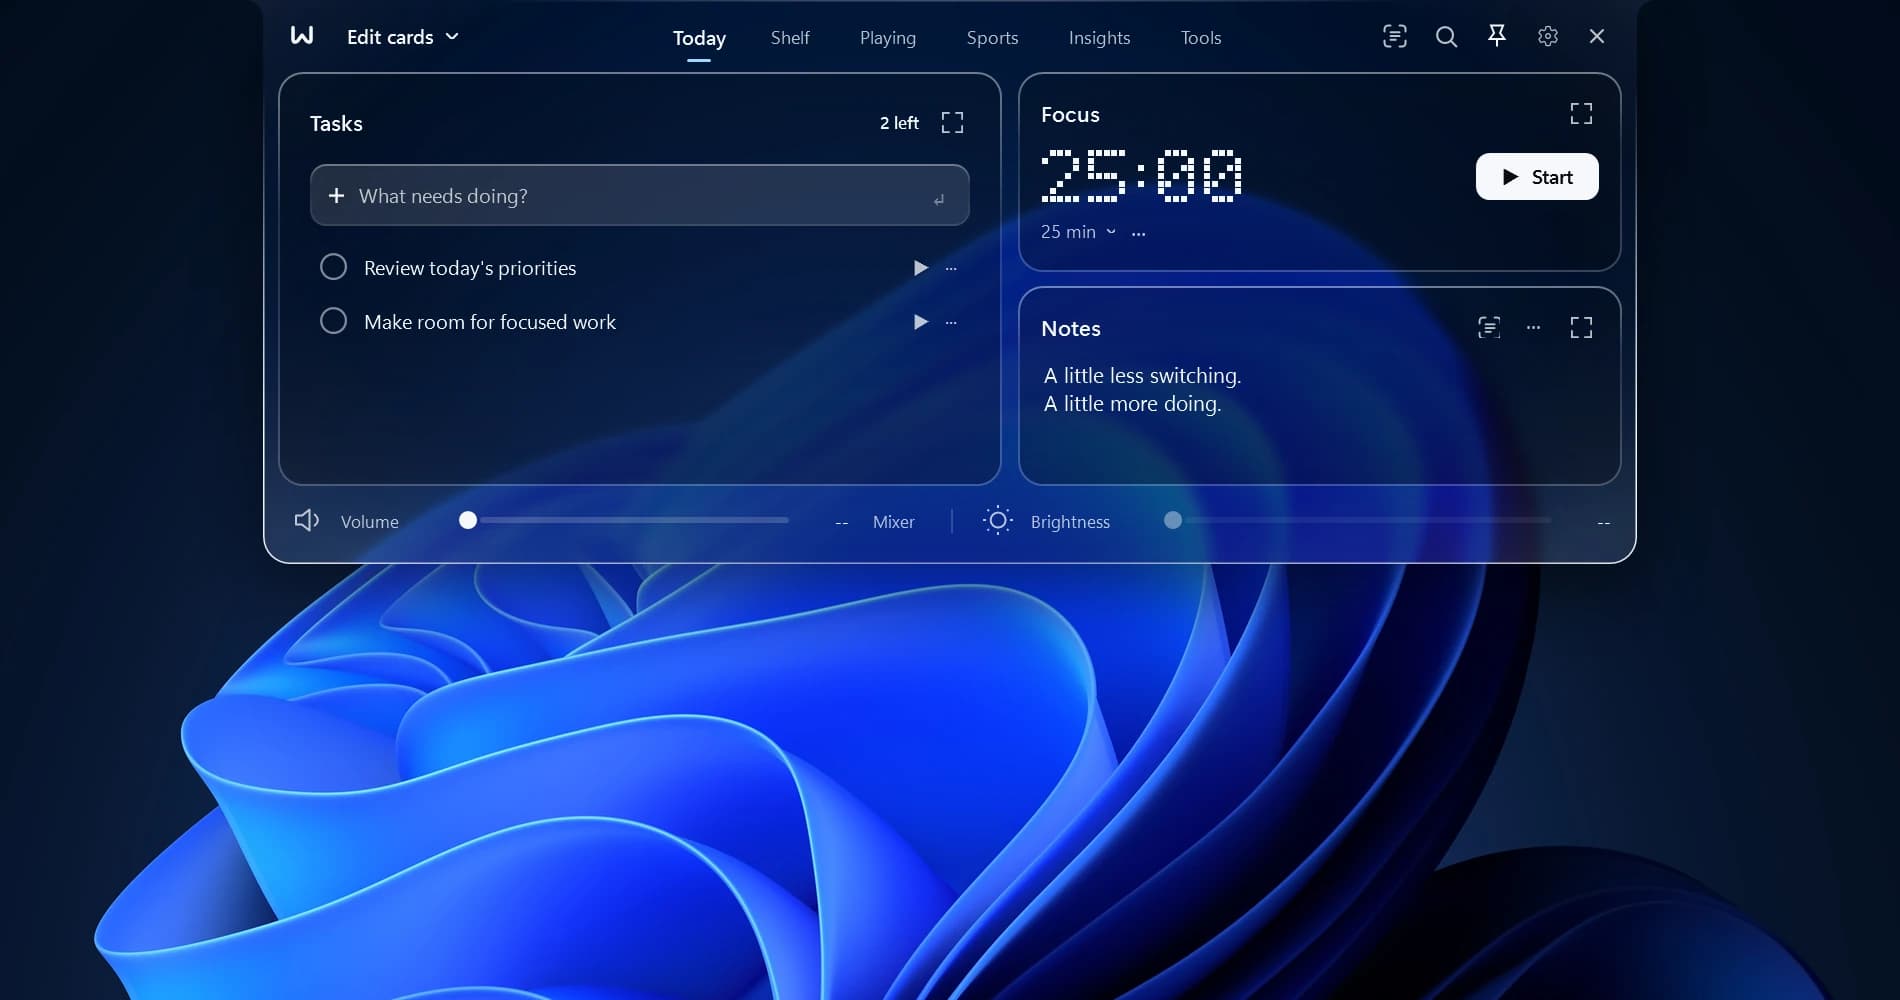Screen dimensions: 1900x1000
Task: Start focus on Review today's priorities
Action: (921, 268)
